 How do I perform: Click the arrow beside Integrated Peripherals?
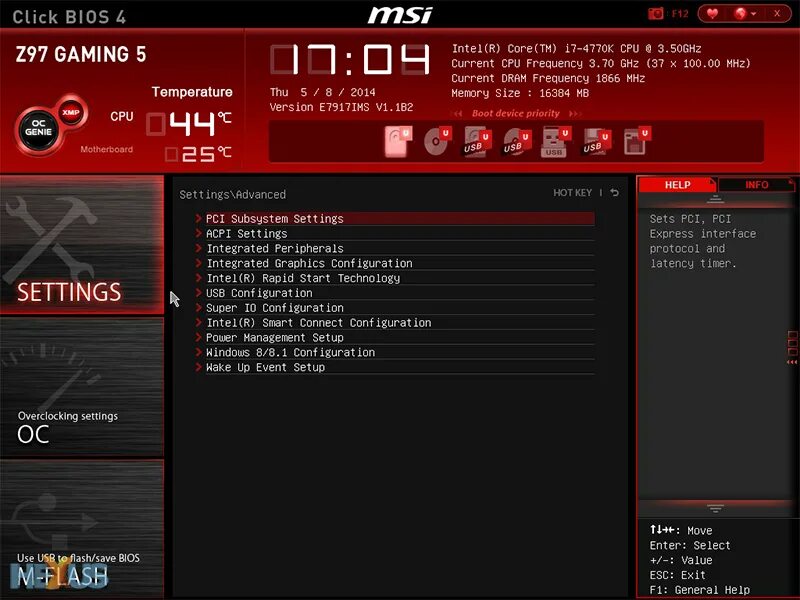pos(198,248)
